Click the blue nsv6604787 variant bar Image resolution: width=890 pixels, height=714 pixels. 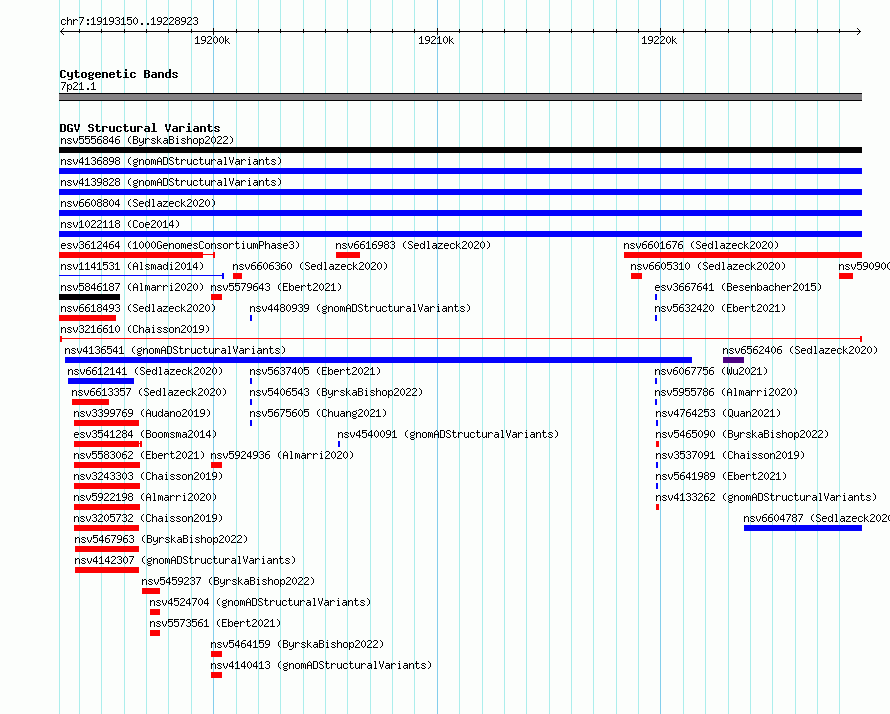(x=803, y=528)
